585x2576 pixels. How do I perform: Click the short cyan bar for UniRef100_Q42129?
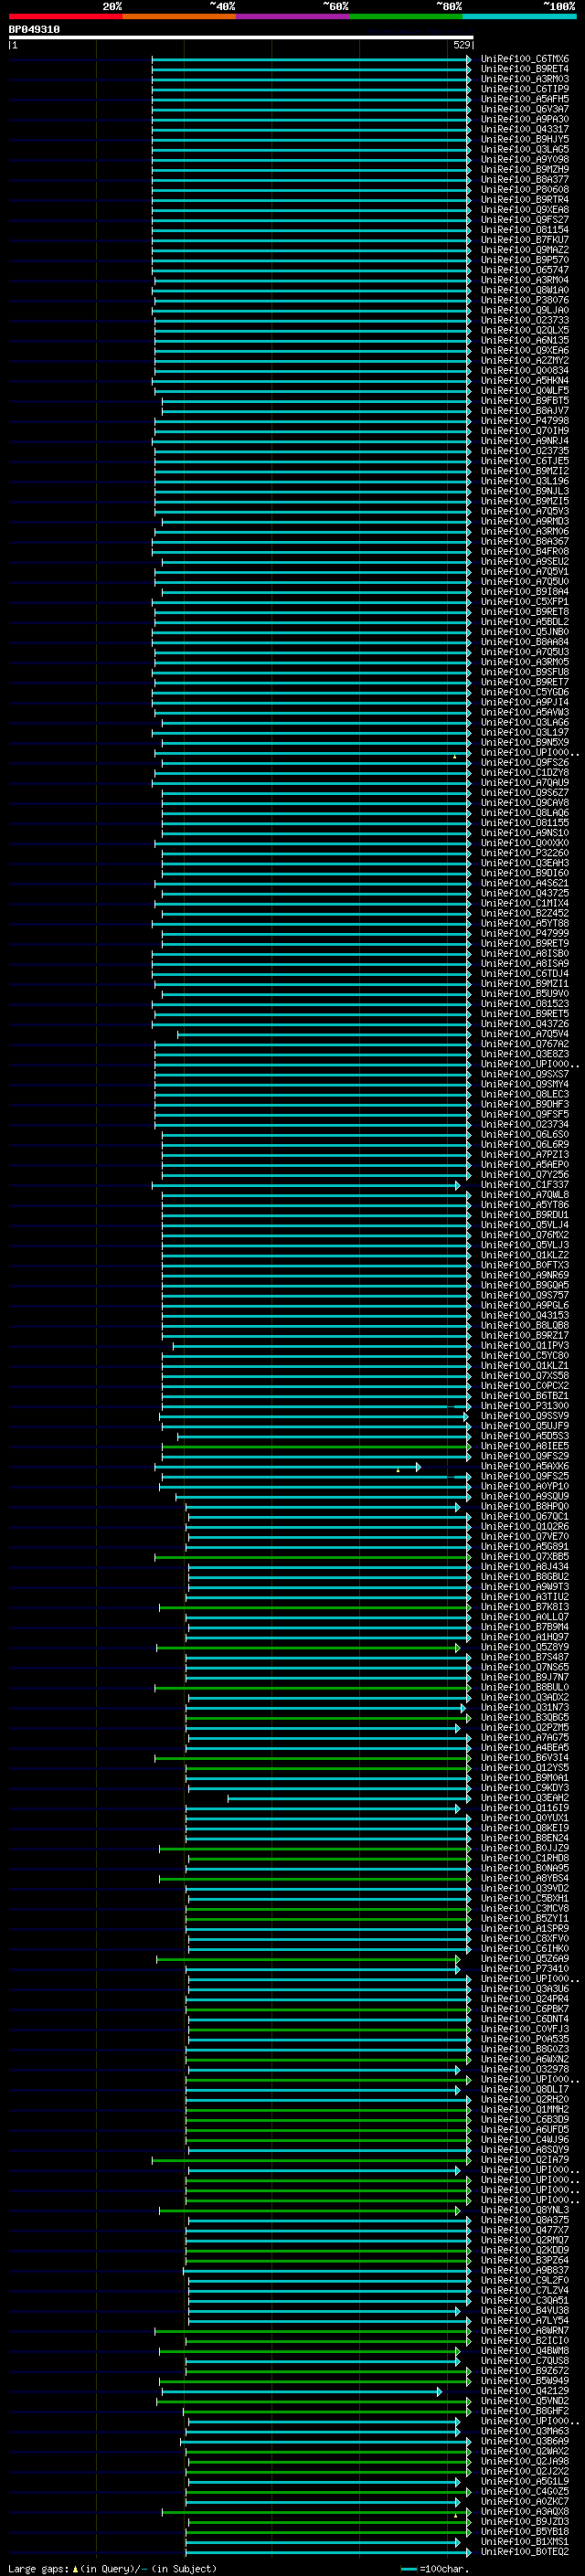click(301, 2392)
